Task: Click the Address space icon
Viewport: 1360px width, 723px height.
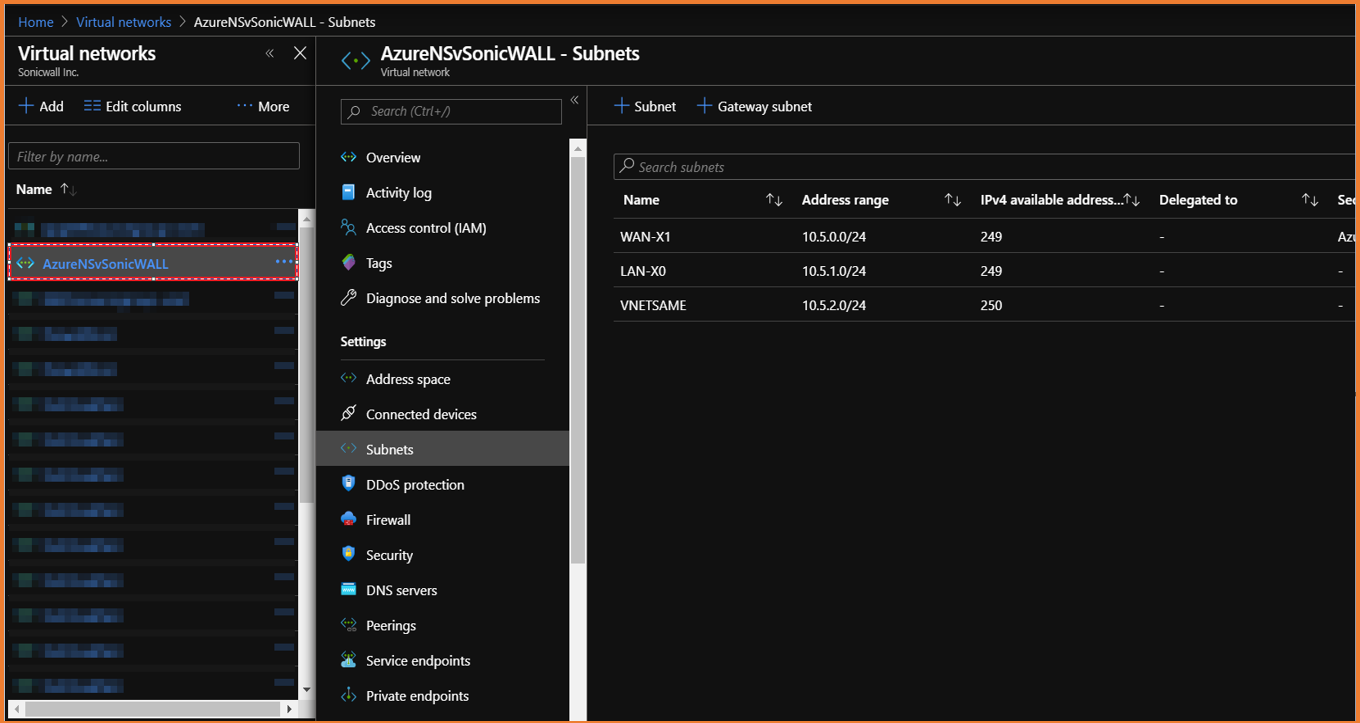Action: 348,379
